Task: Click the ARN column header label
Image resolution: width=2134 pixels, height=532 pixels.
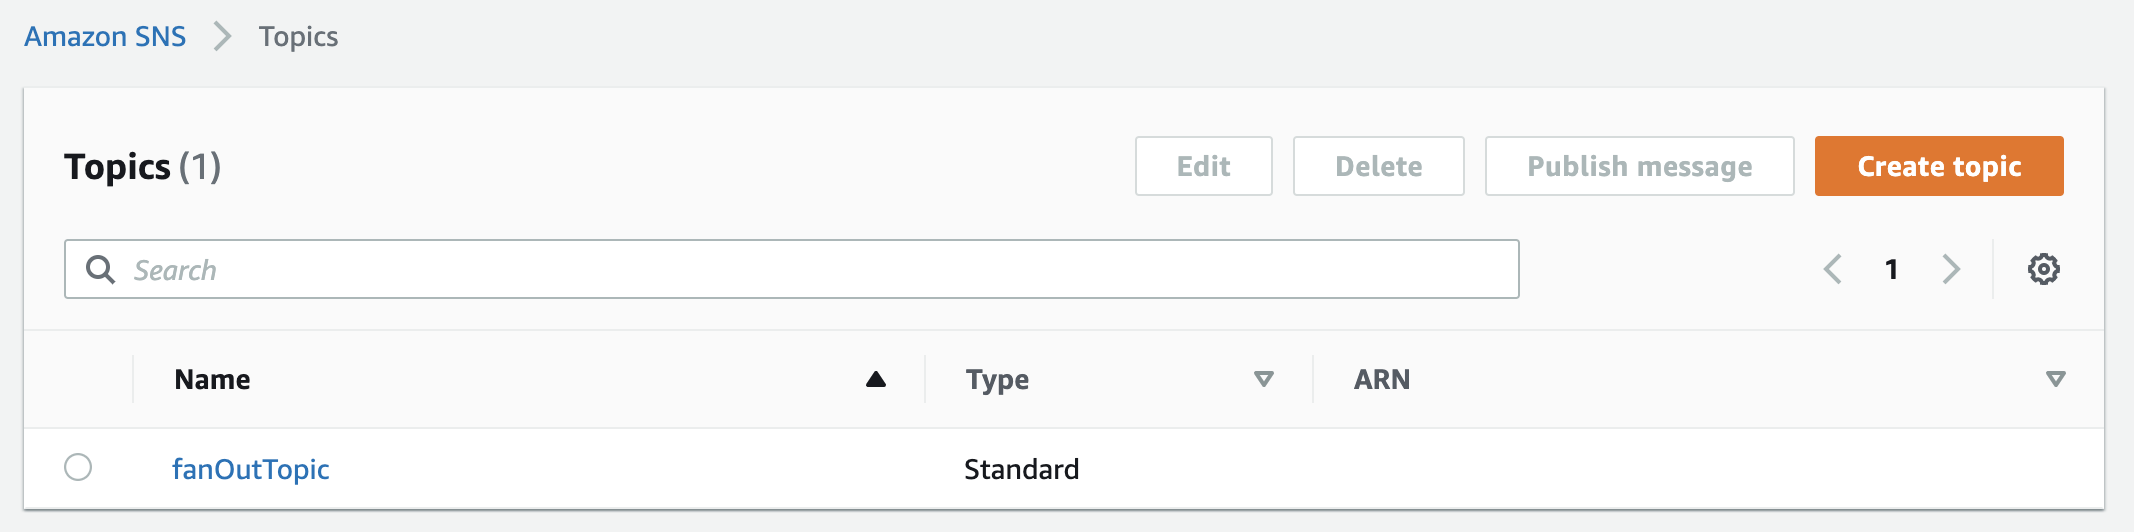Action: 1382,379
